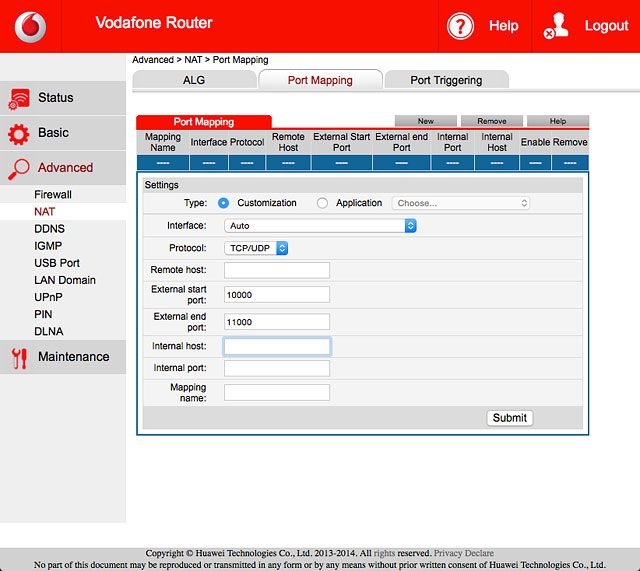This screenshot has width=640, height=571.
Task: Click the Port Mapping red panel title
Action: (204, 122)
